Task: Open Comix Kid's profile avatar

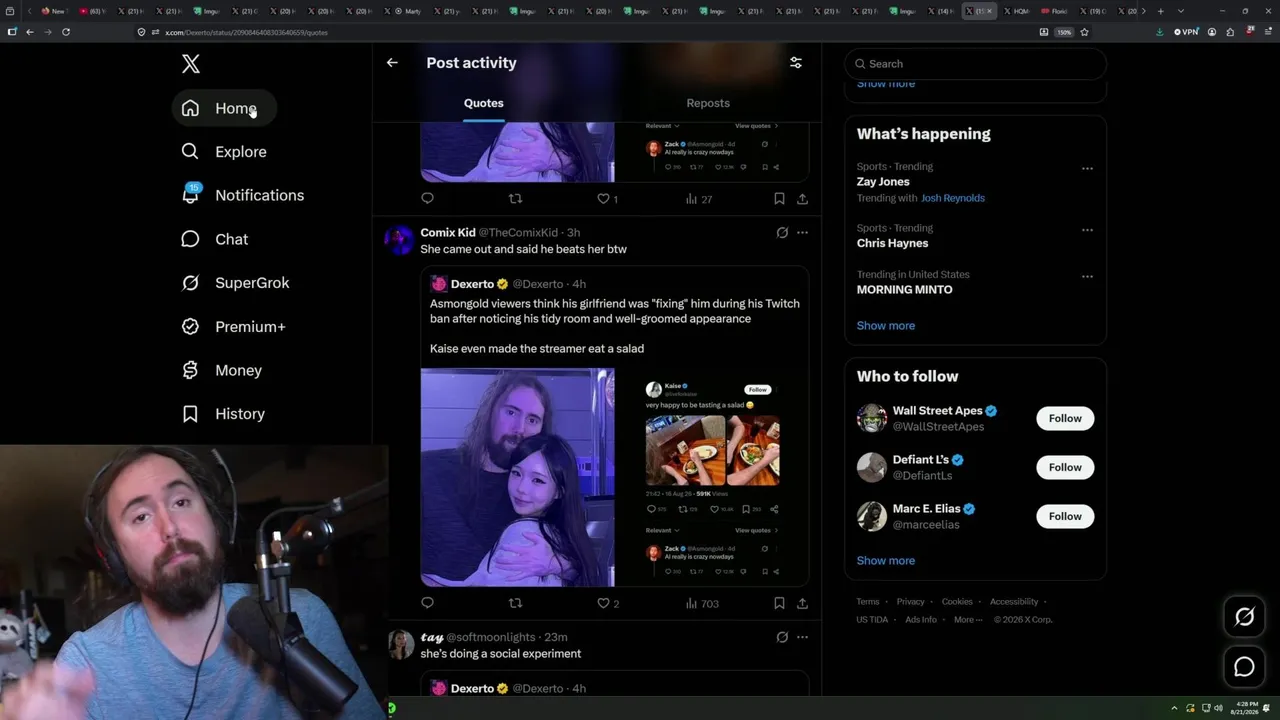Action: [400, 240]
